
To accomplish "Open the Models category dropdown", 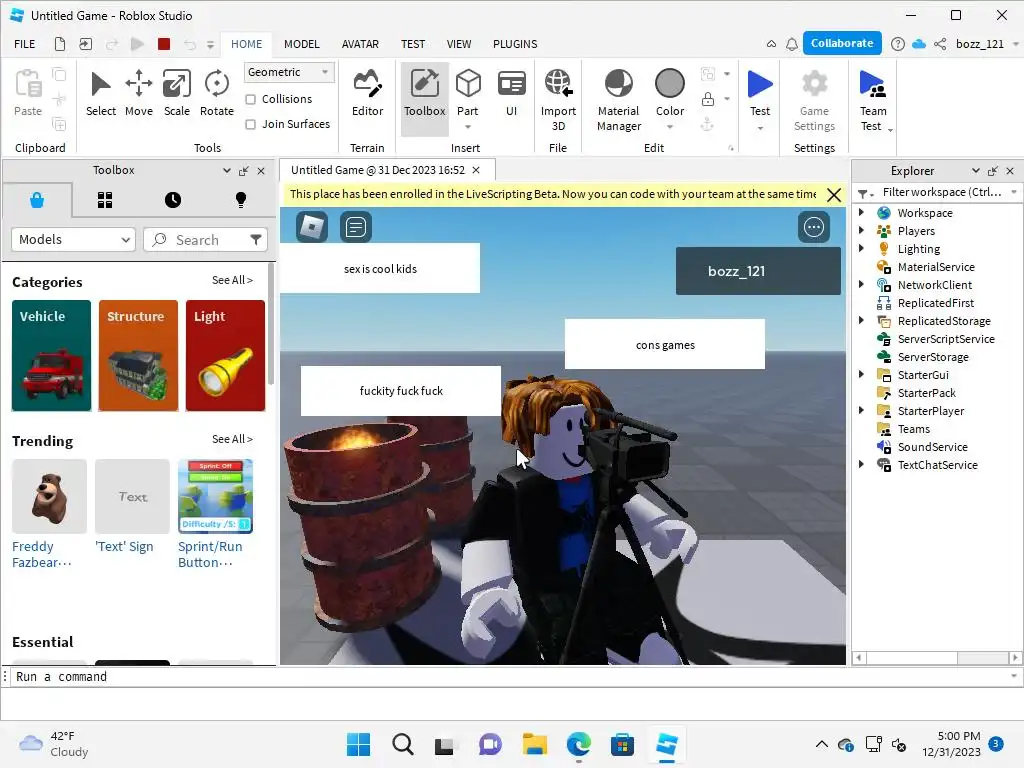I will [x=73, y=240].
